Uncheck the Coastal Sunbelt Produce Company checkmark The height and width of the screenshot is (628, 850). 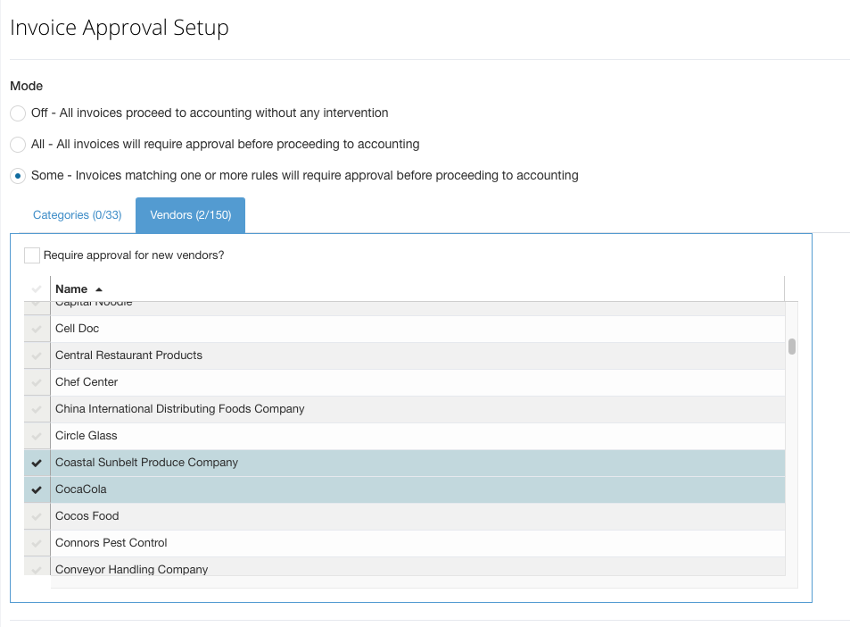pos(37,463)
